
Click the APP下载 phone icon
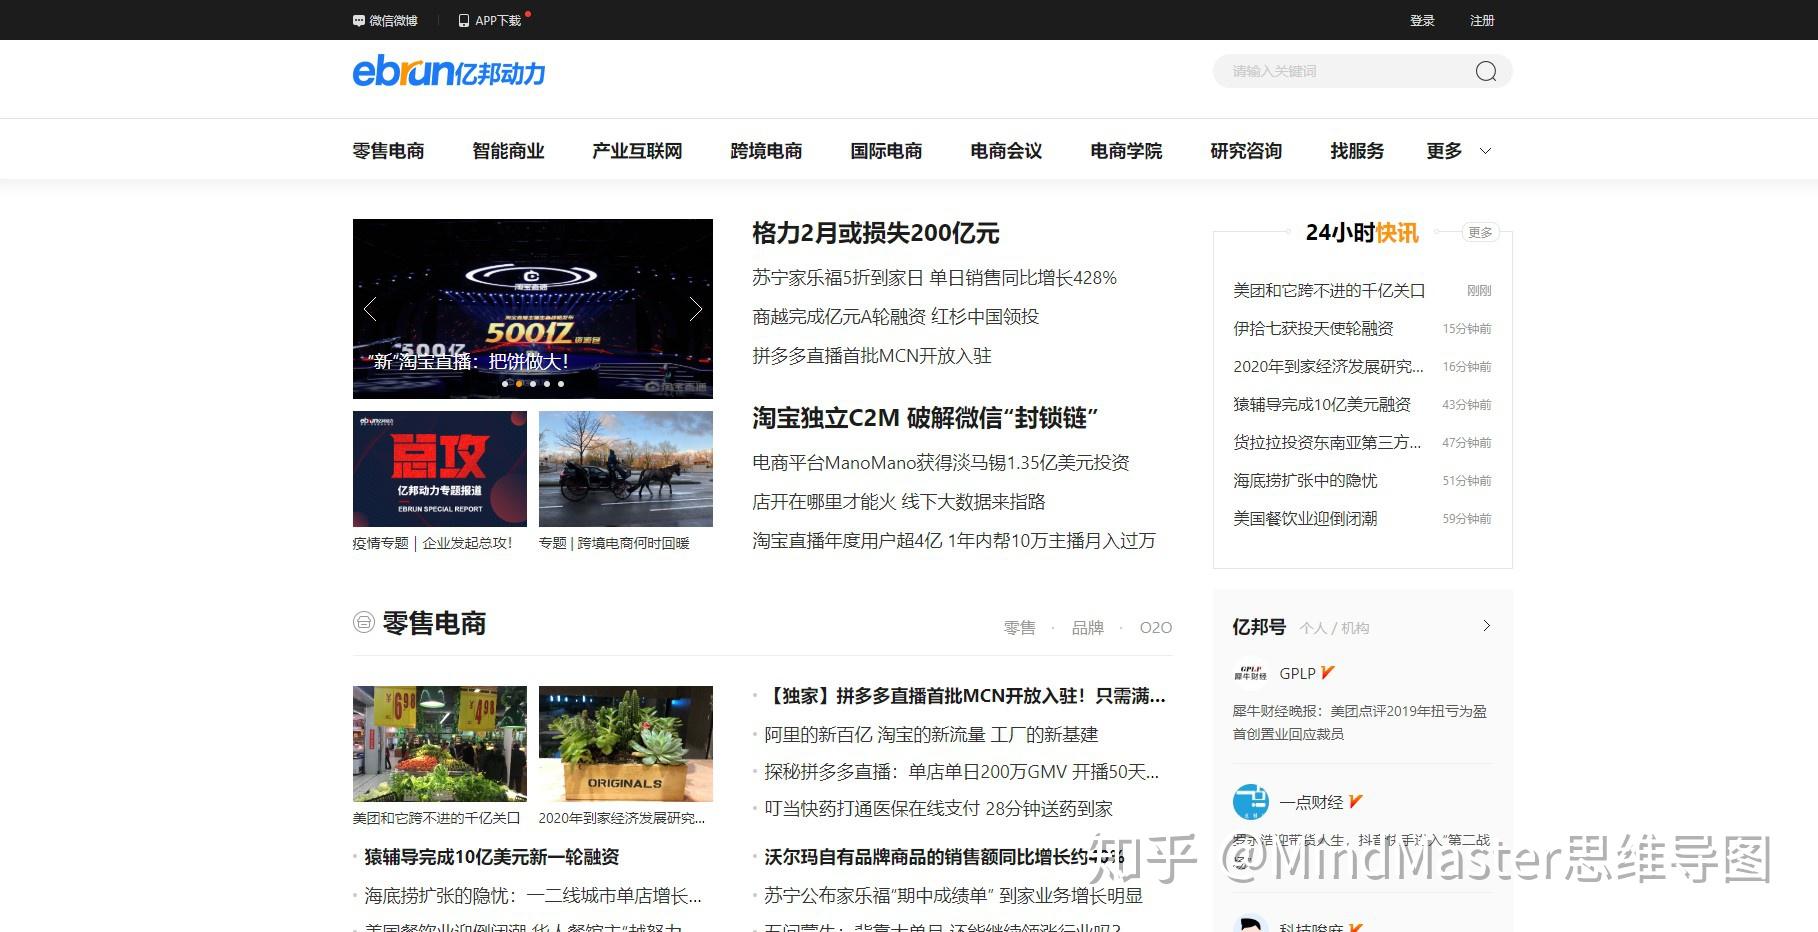pyautogui.click(x=464, y=20)
